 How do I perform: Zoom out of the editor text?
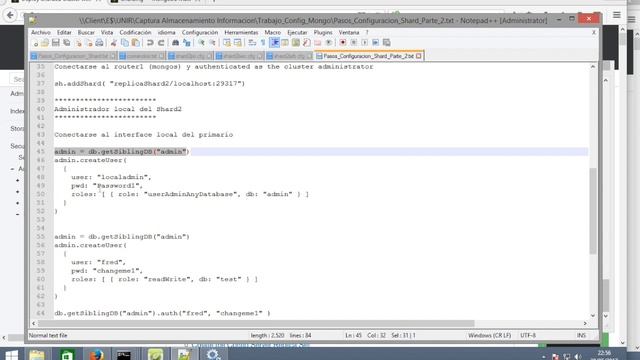pos(212,43)
